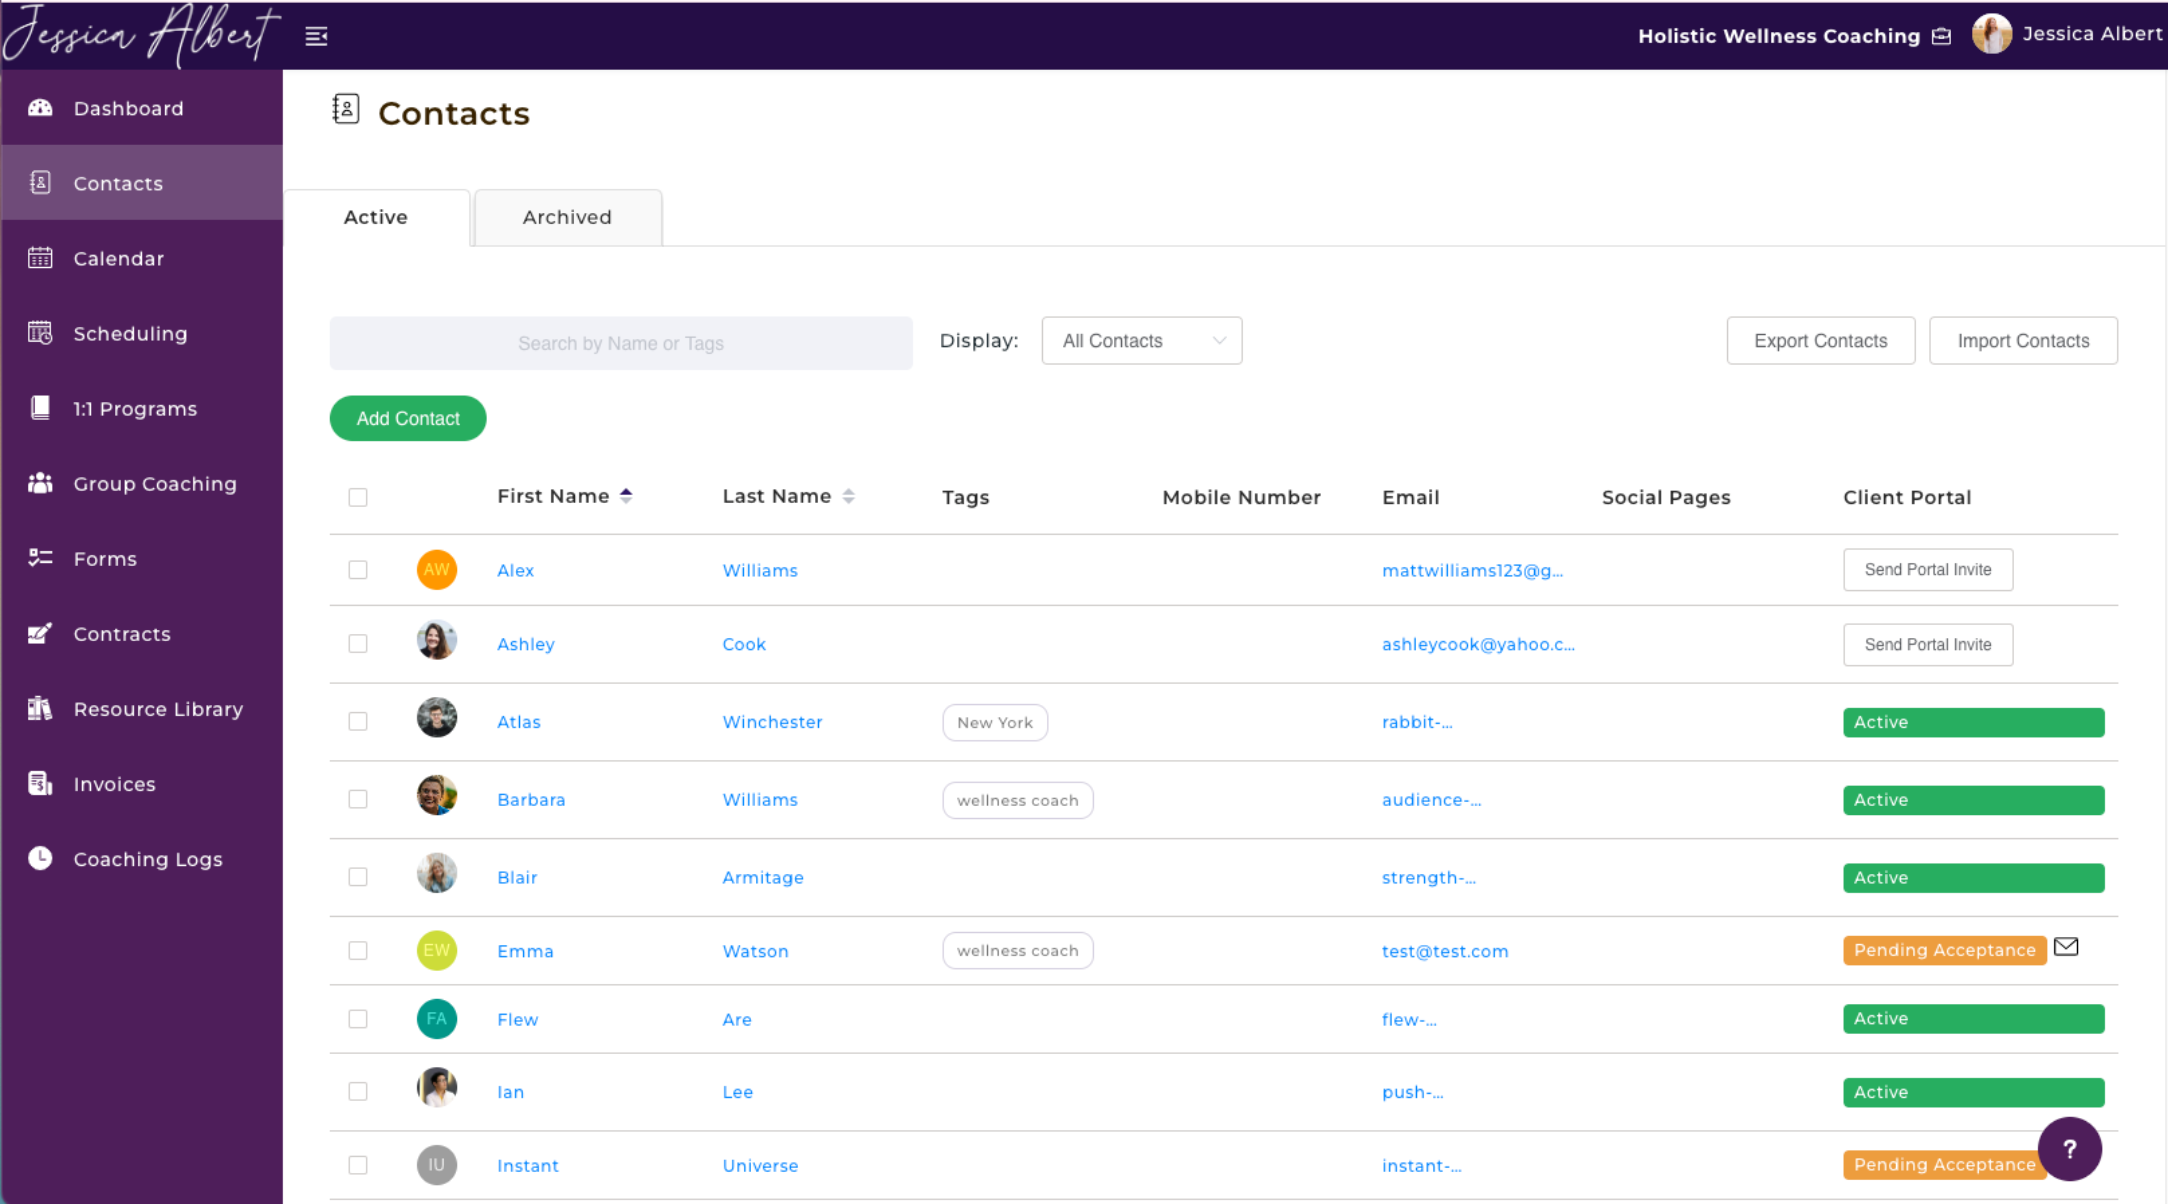Image resolution: width=2168 pixels, height=1204 pixels.
Task: Sort by Last Name column arrow
Action: coord(848,496)
